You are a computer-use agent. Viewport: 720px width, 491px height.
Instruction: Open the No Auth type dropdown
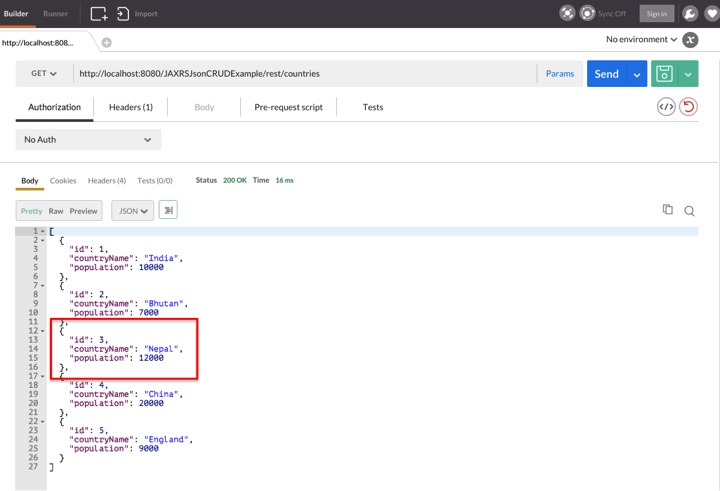[88, 140]
